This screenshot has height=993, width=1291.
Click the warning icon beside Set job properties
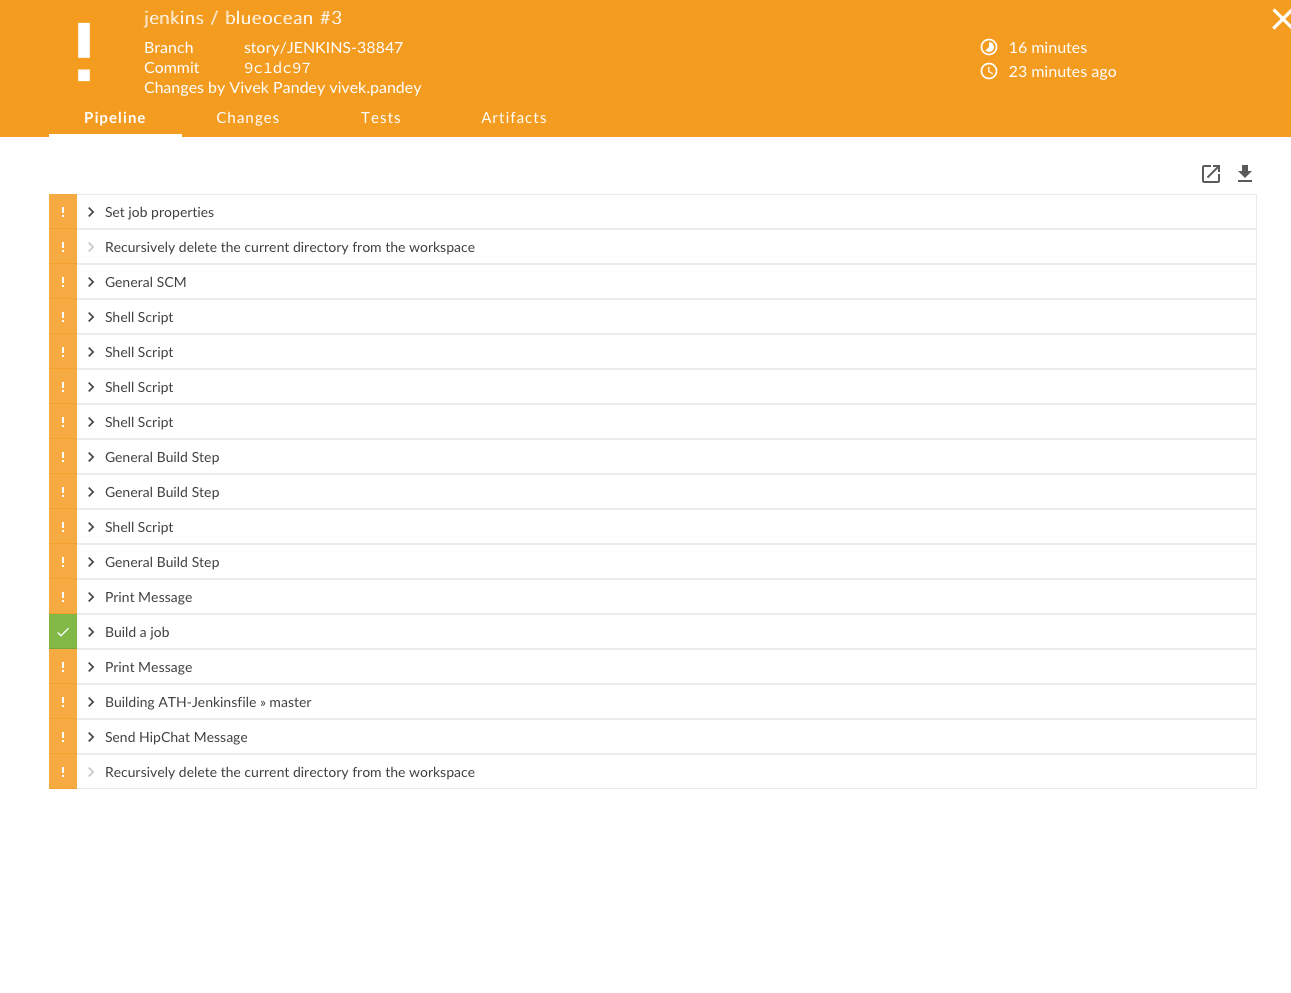point(63,212)
